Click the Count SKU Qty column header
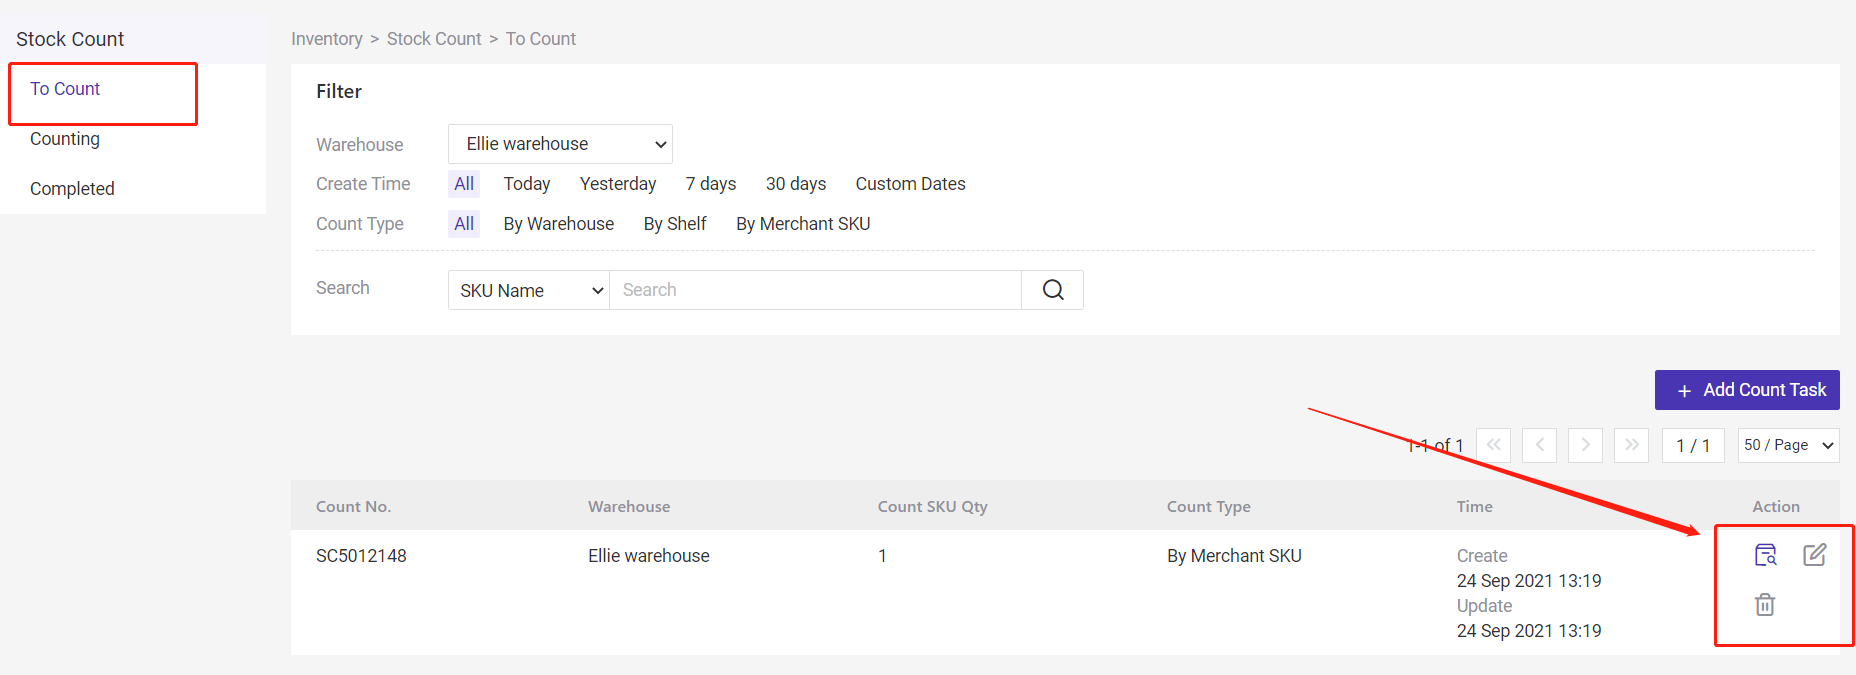 933,507
